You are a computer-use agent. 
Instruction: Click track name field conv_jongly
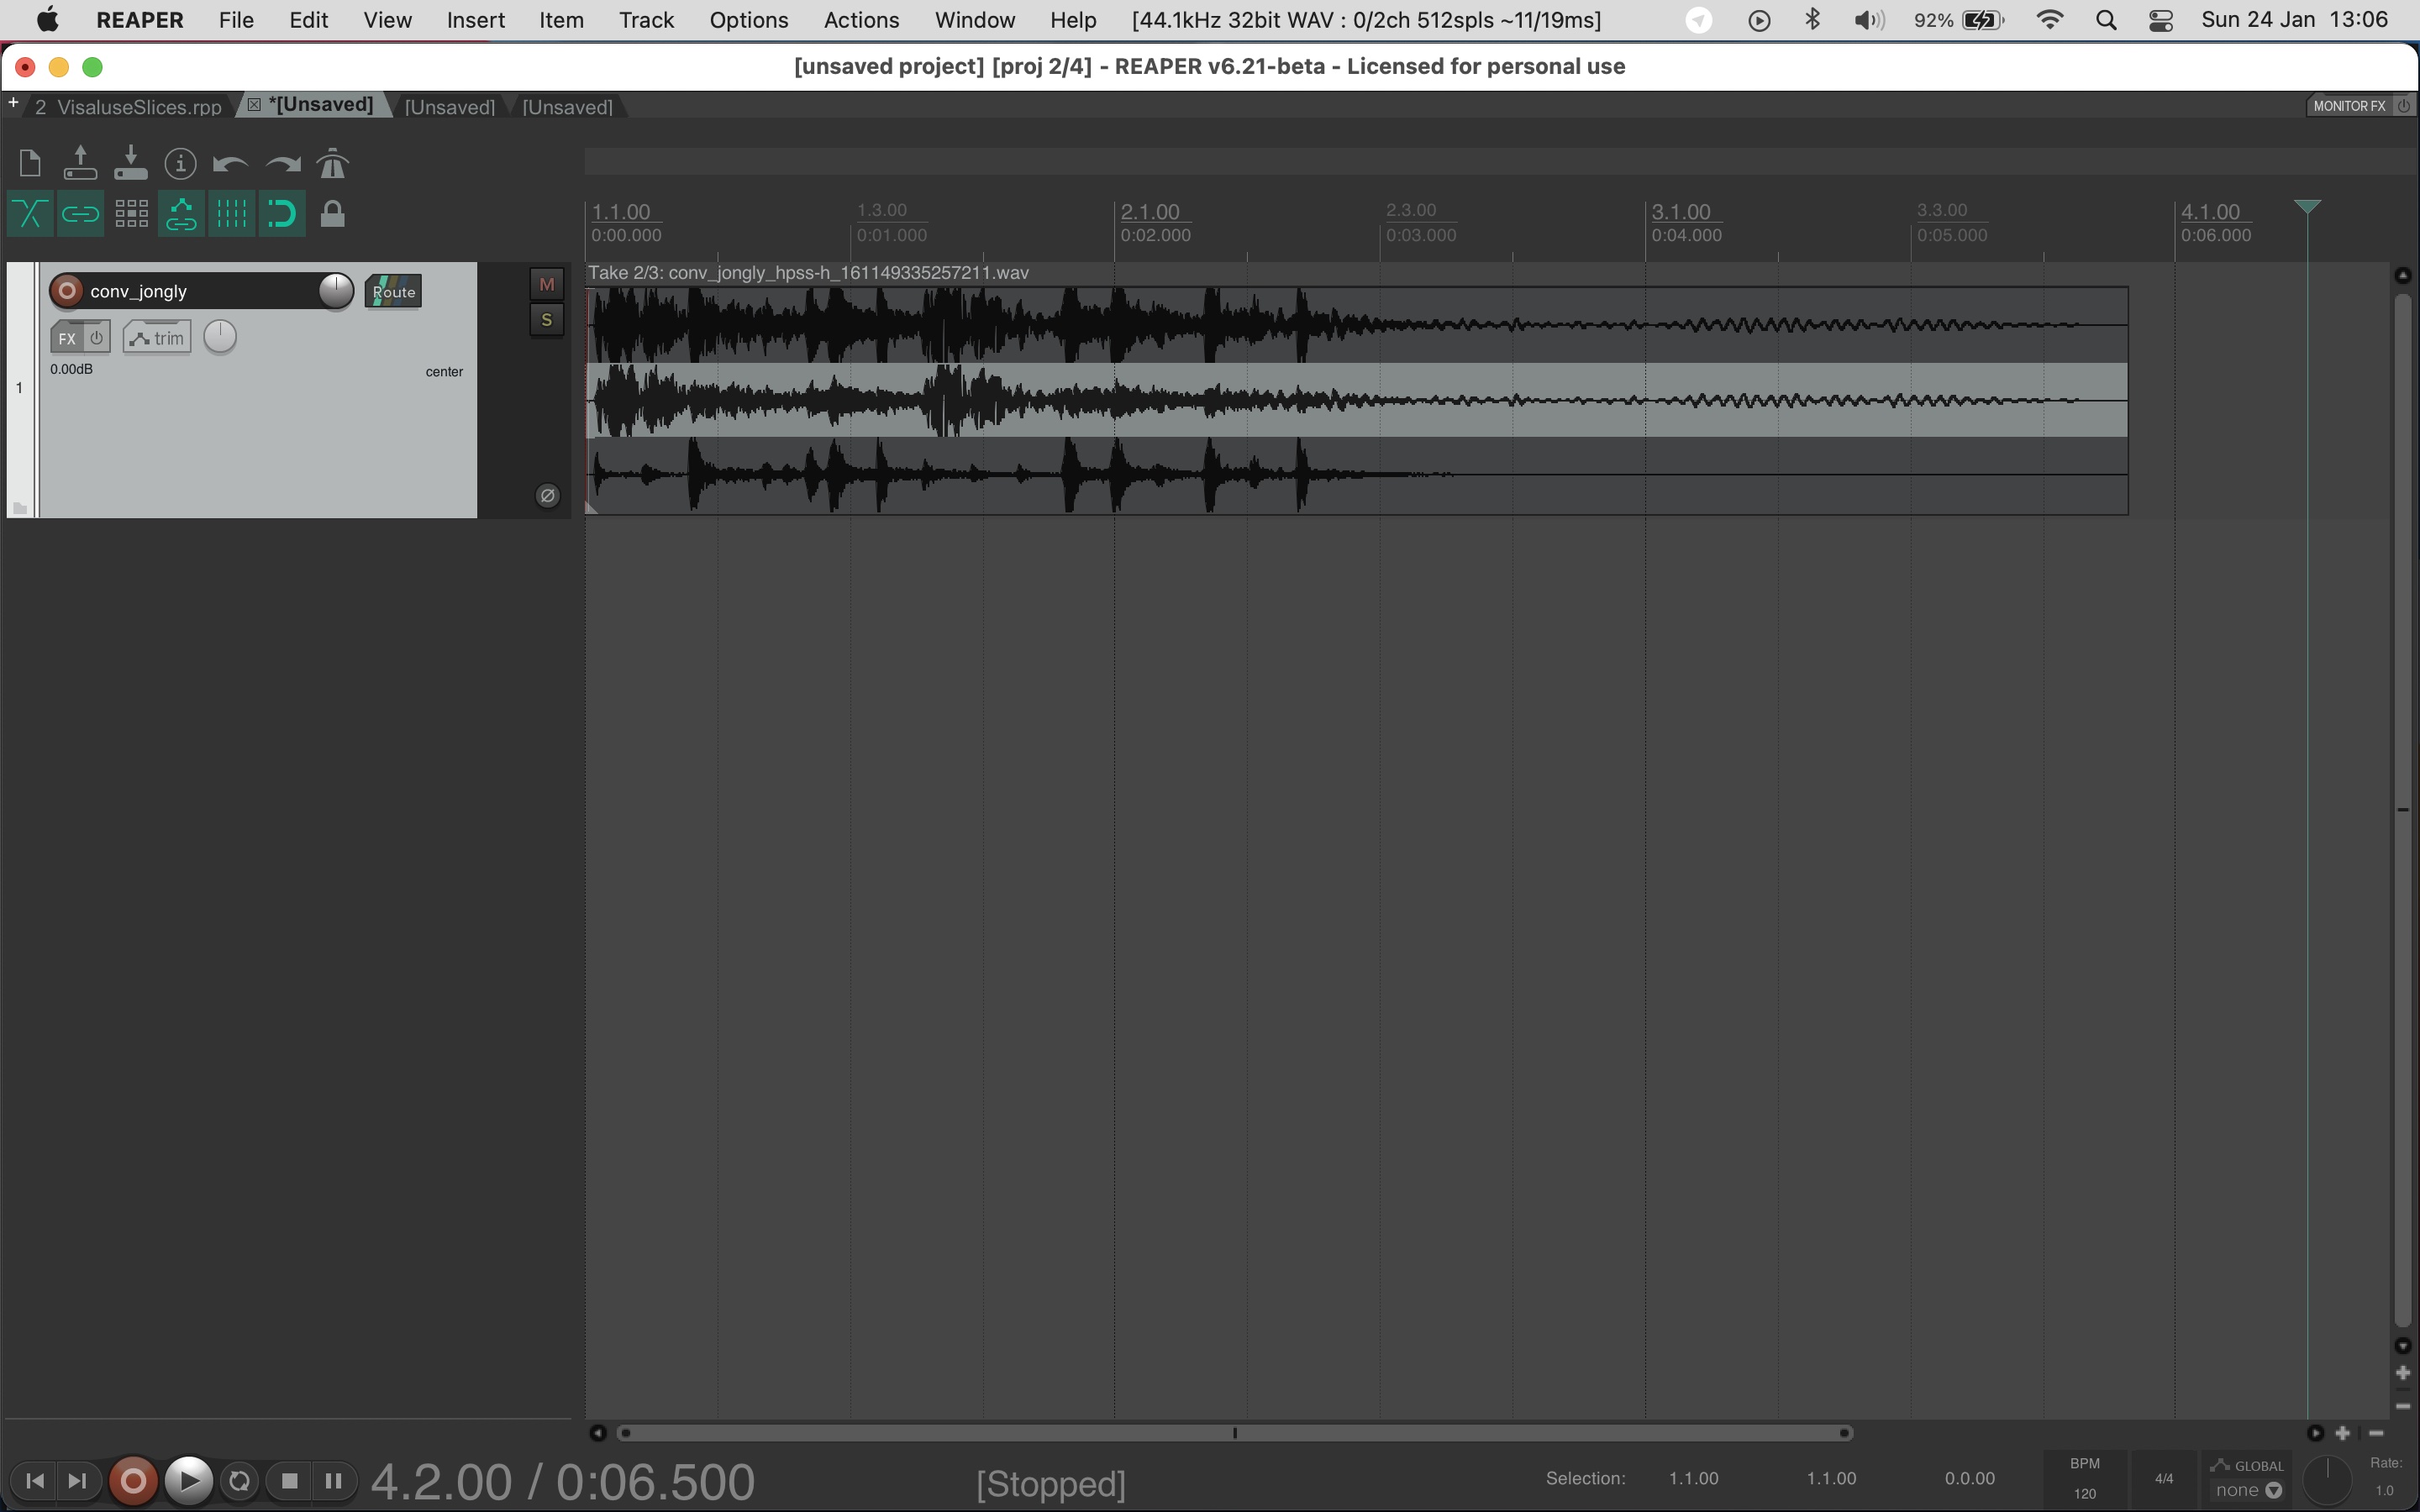pos(200,291)
